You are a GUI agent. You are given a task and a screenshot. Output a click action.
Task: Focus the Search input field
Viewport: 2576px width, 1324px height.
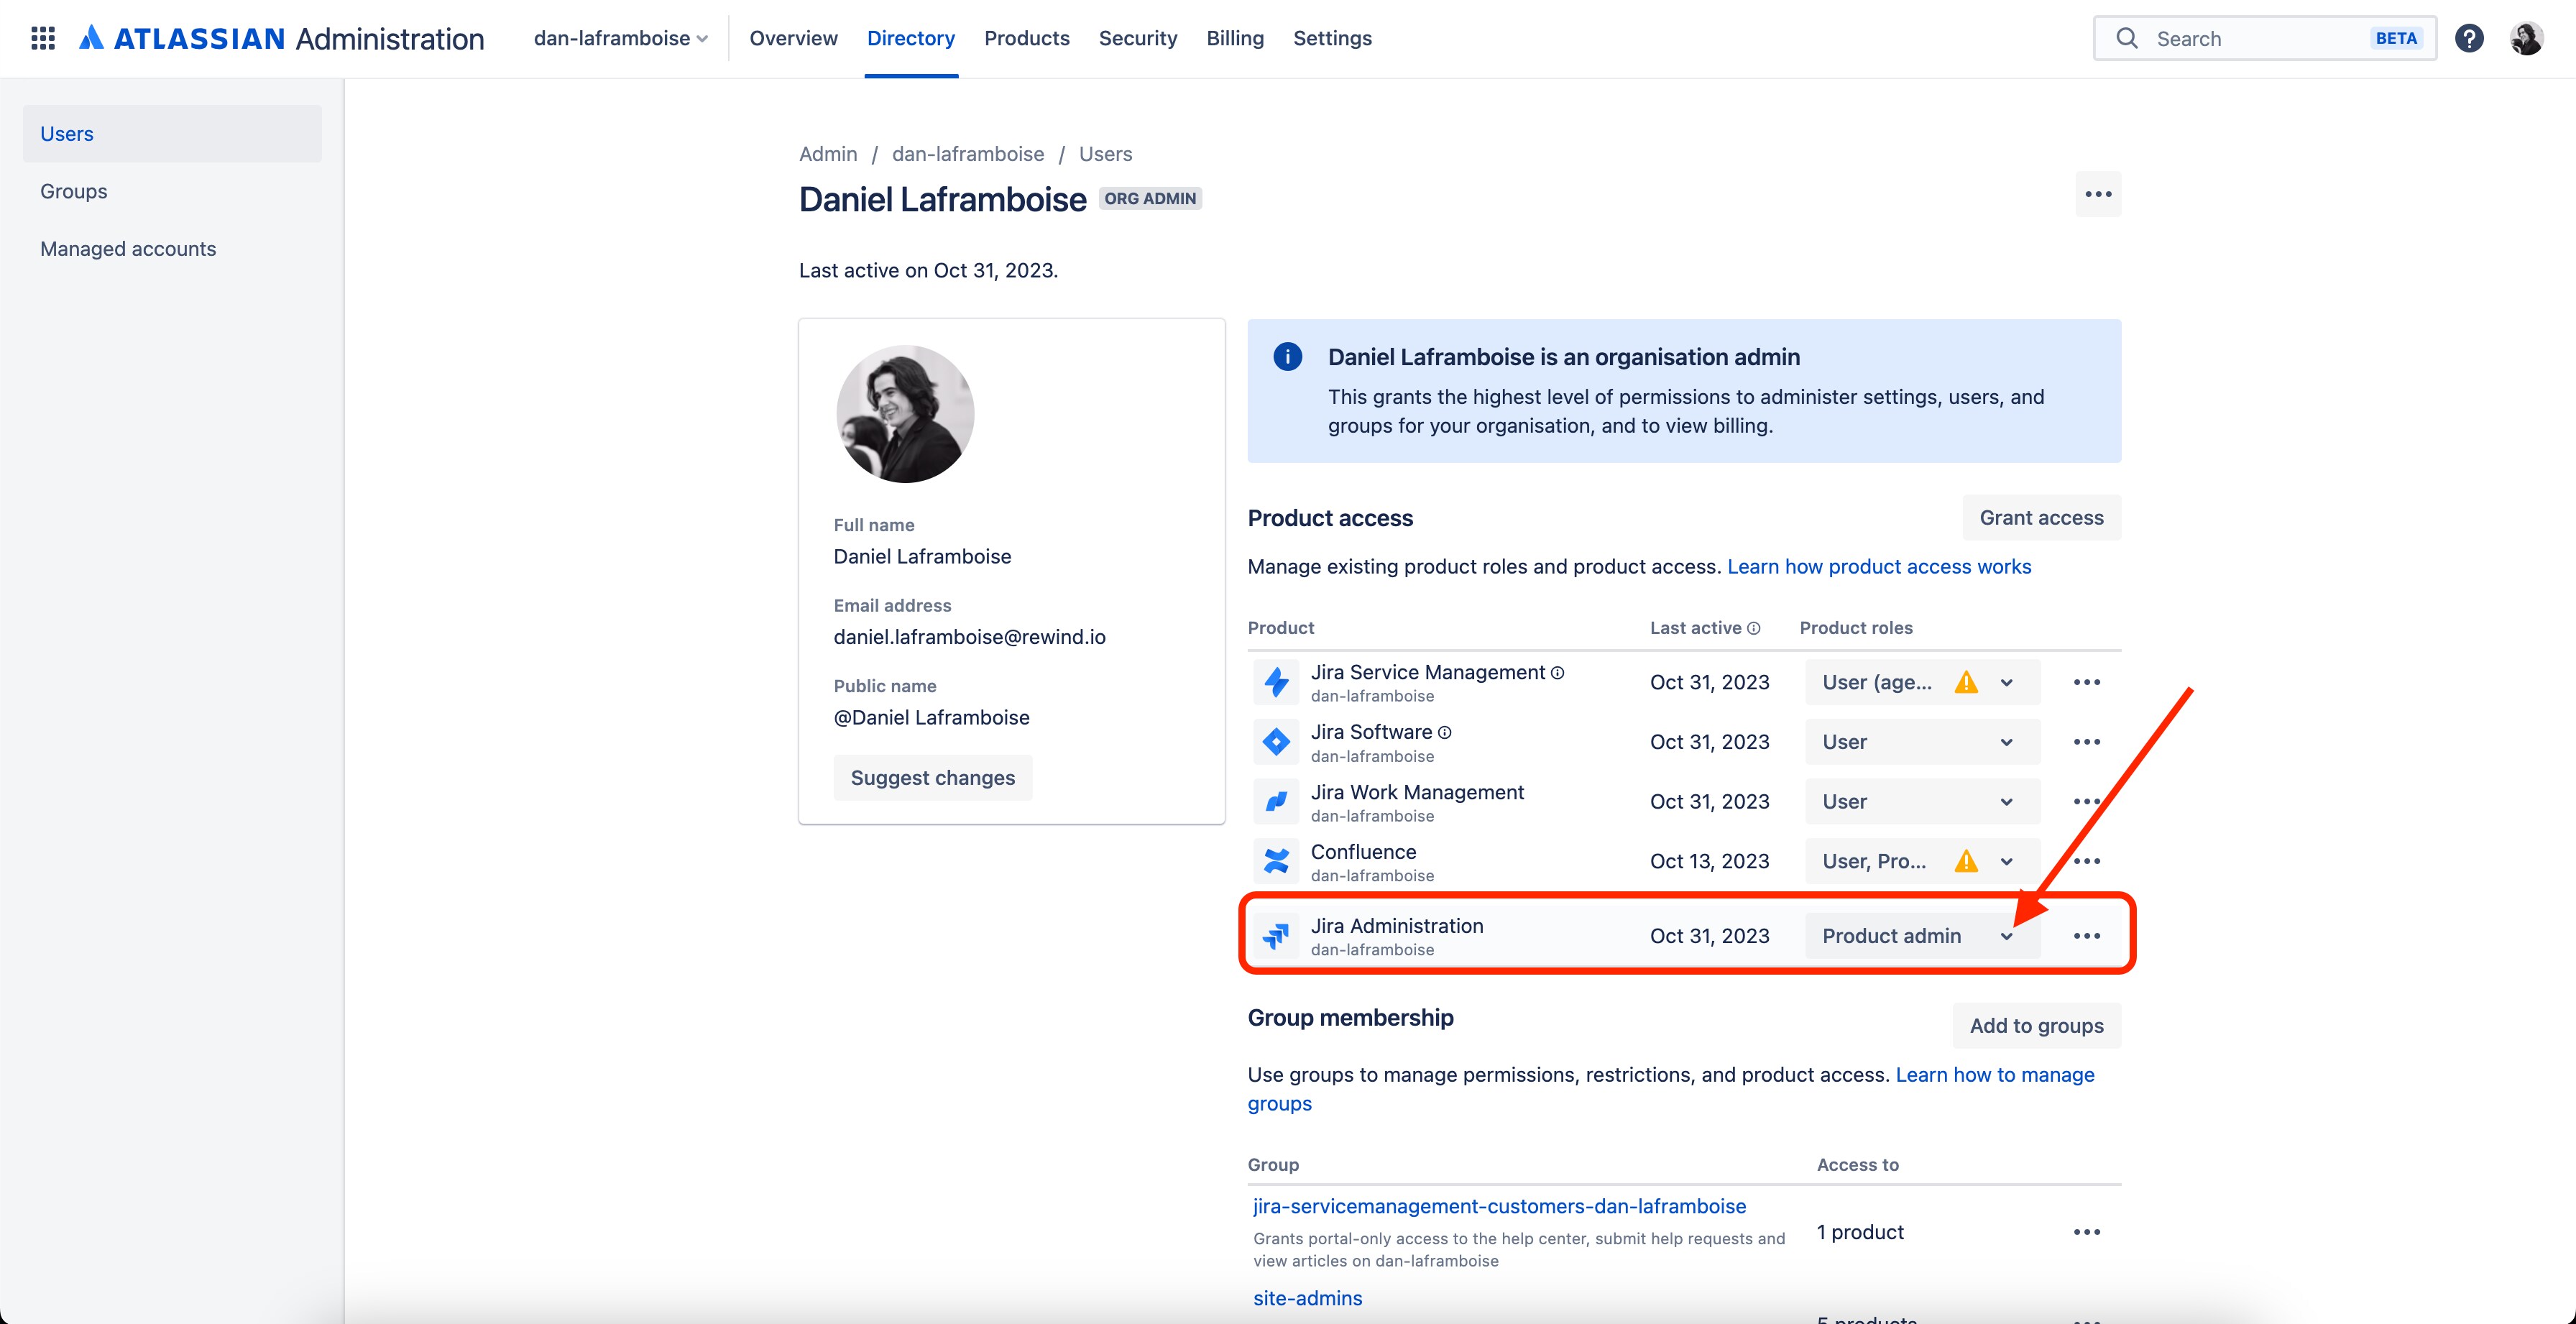coord(2264,38)
